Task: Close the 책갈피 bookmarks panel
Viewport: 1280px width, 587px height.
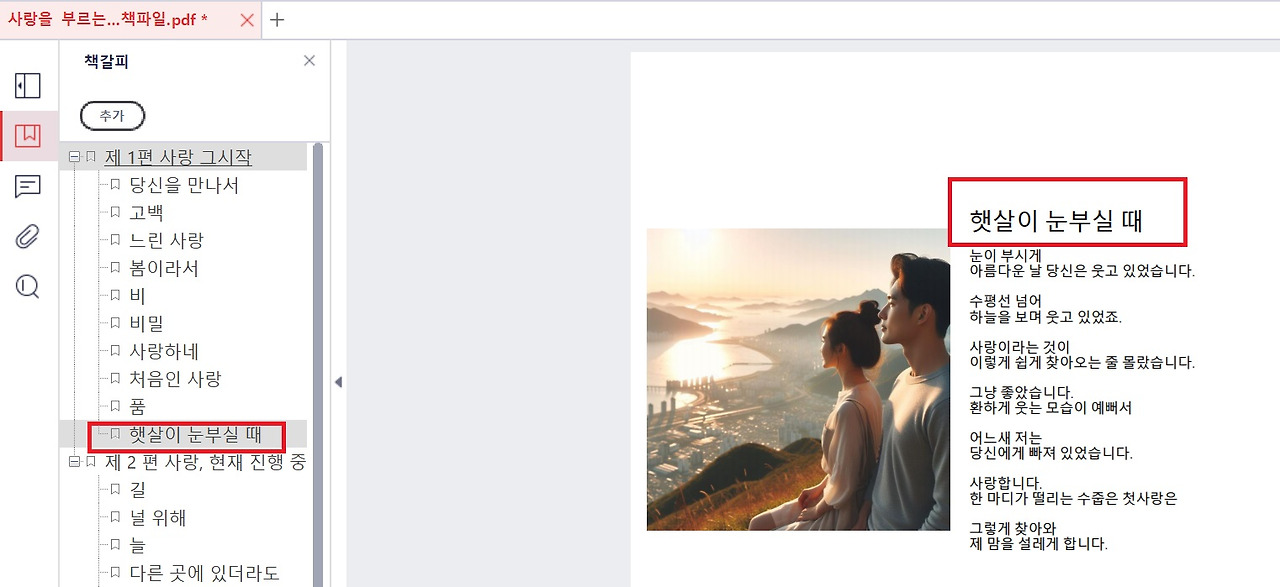Action: pos(309,61)
